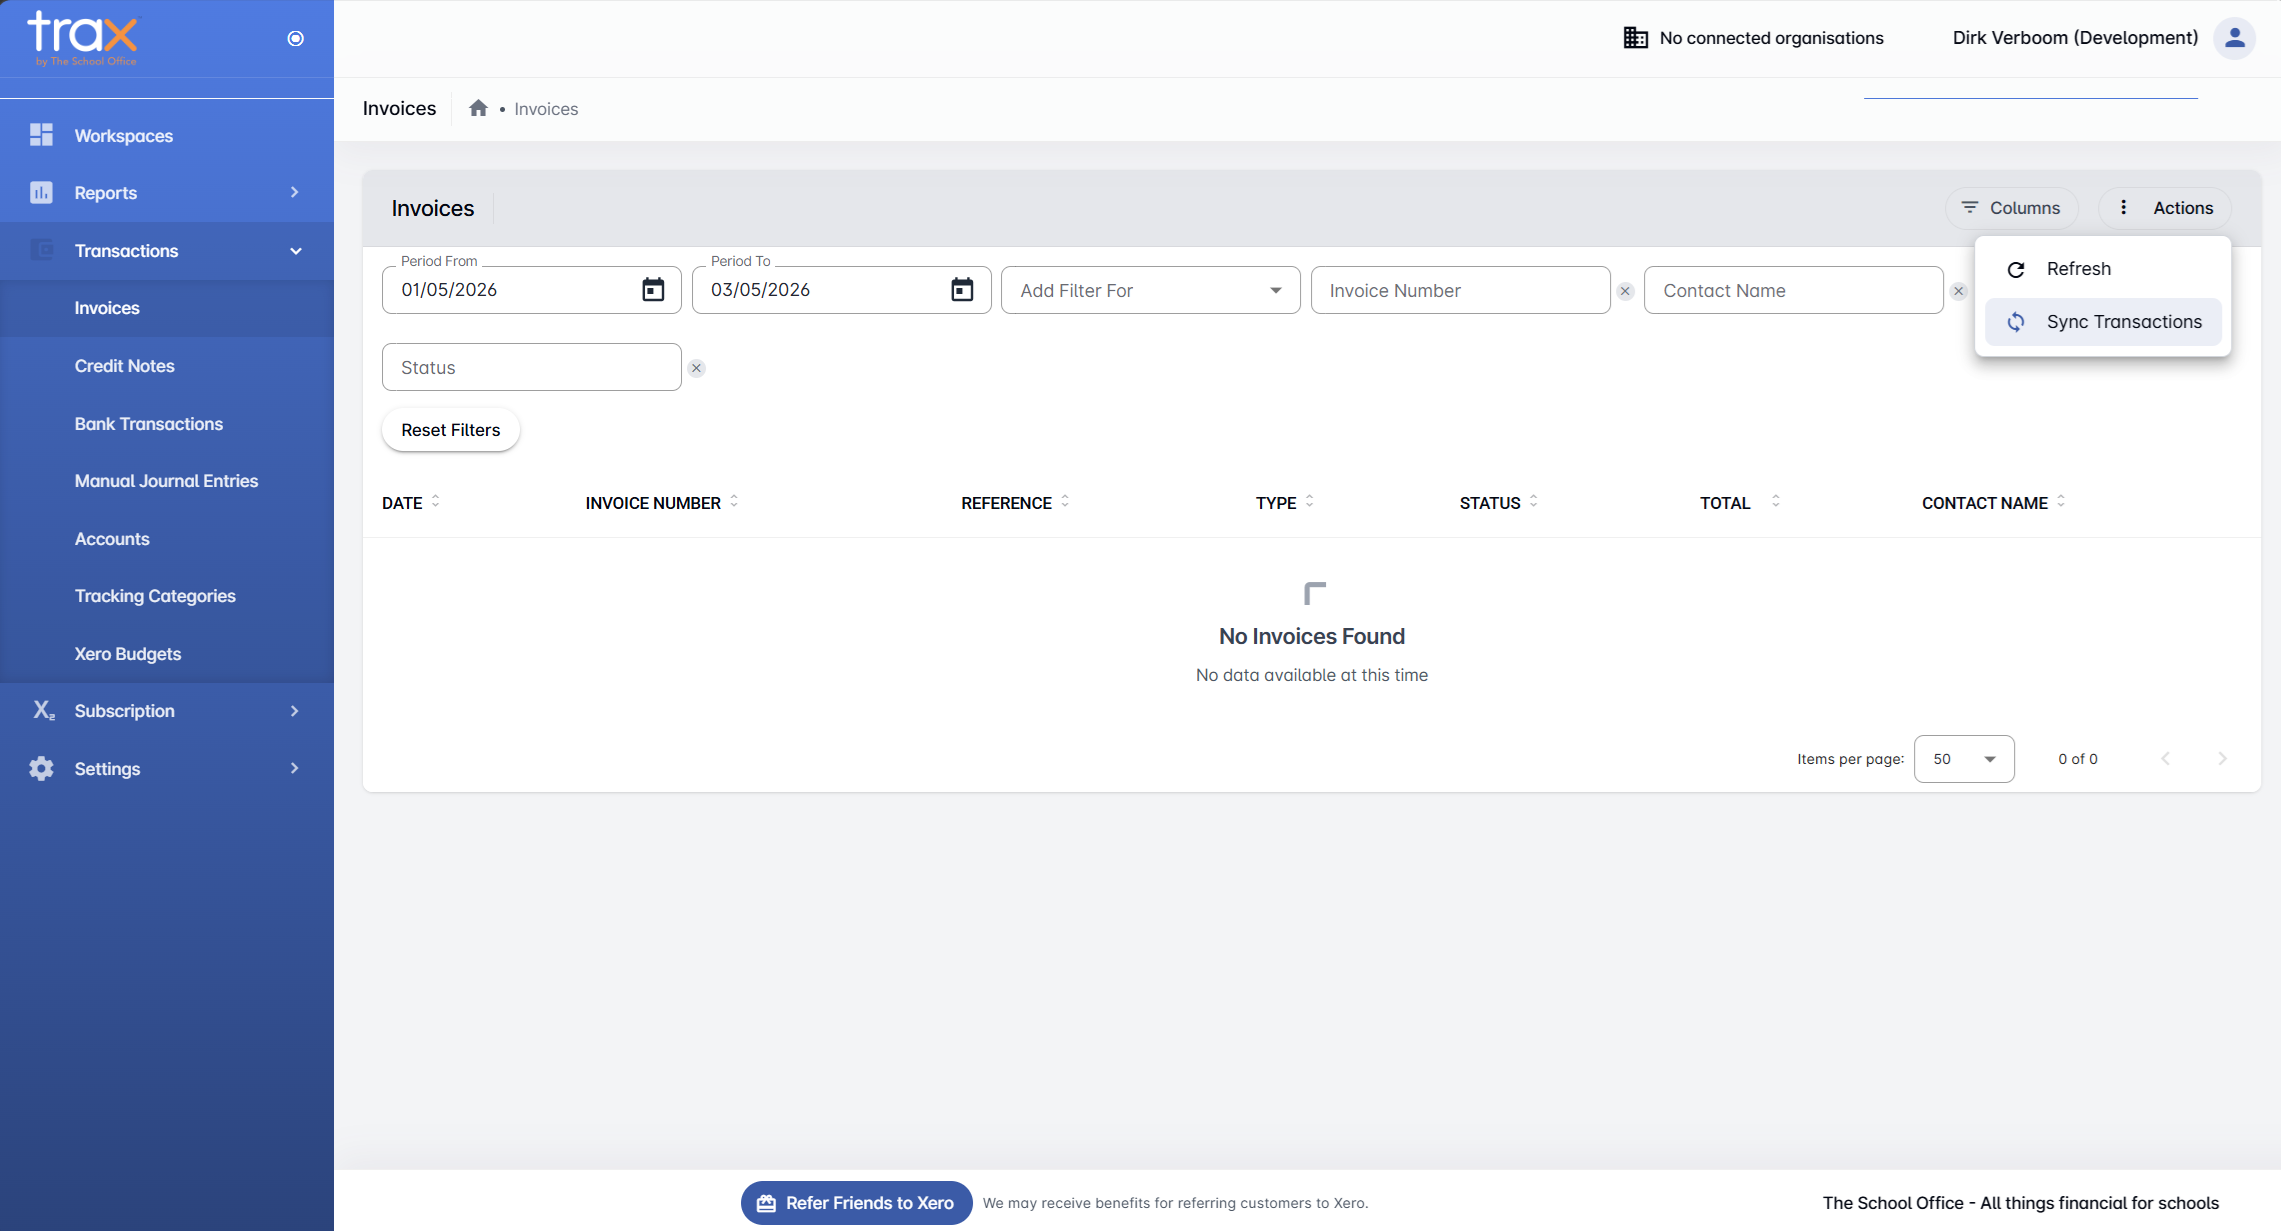
Task: Click Refer Friends to Xero button
Action: (x=856, y=1203)
